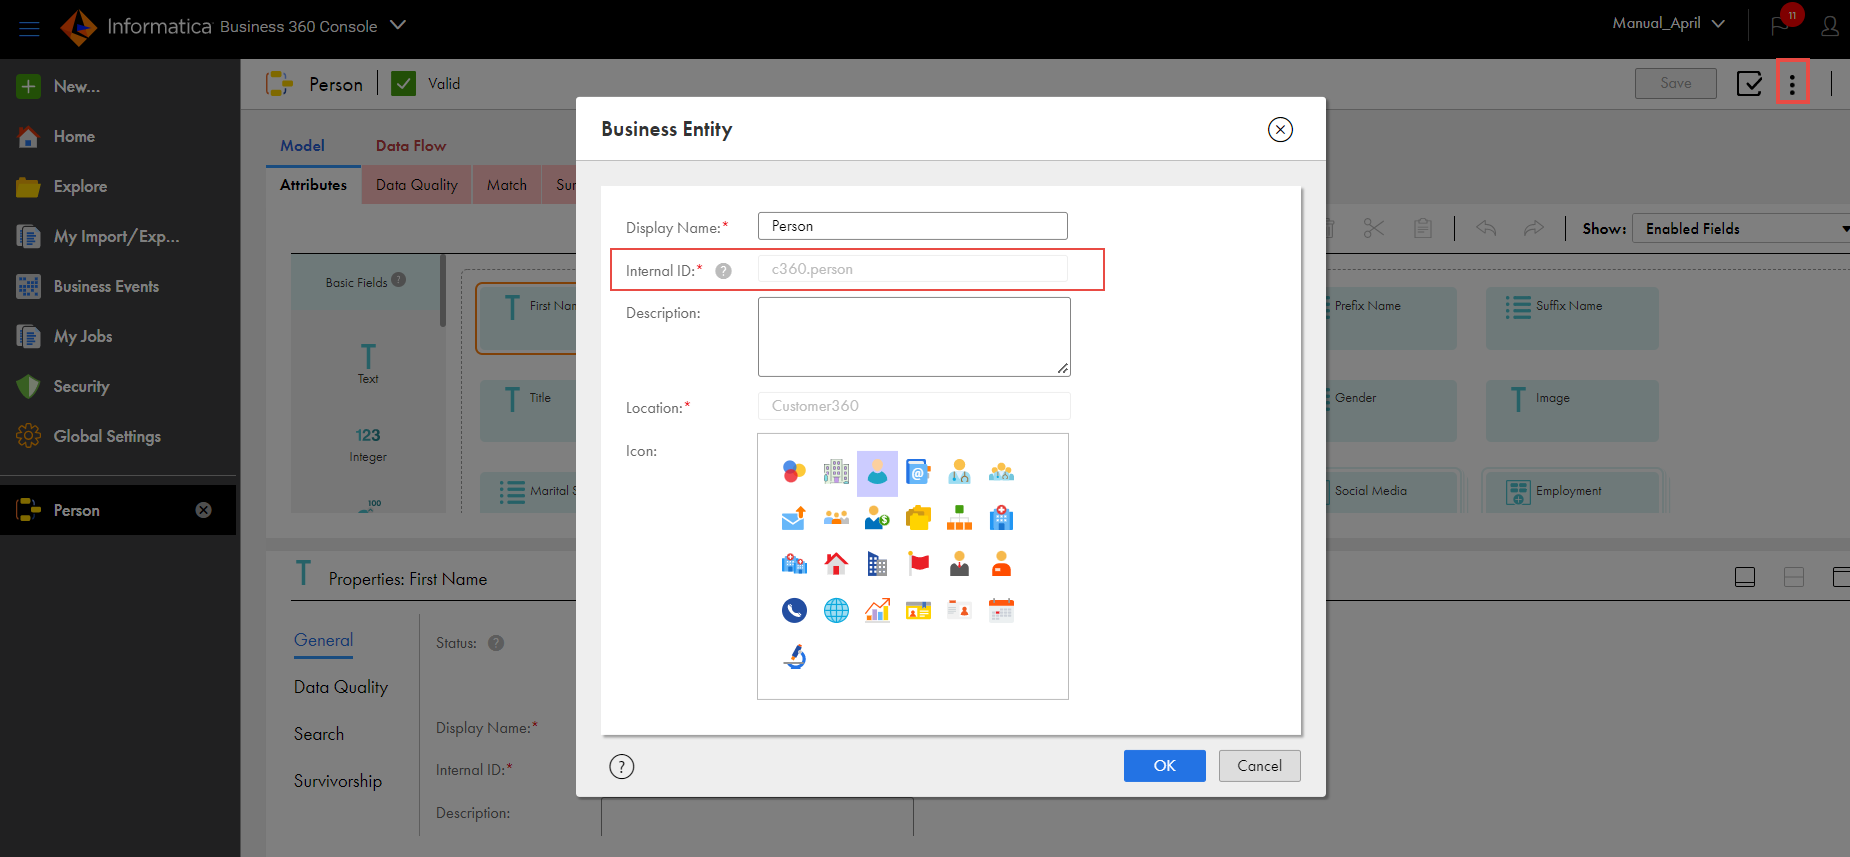This screenshot has width=1850, height=857.
Task: Select the Match sub-tab
Action: click(507, 185)
